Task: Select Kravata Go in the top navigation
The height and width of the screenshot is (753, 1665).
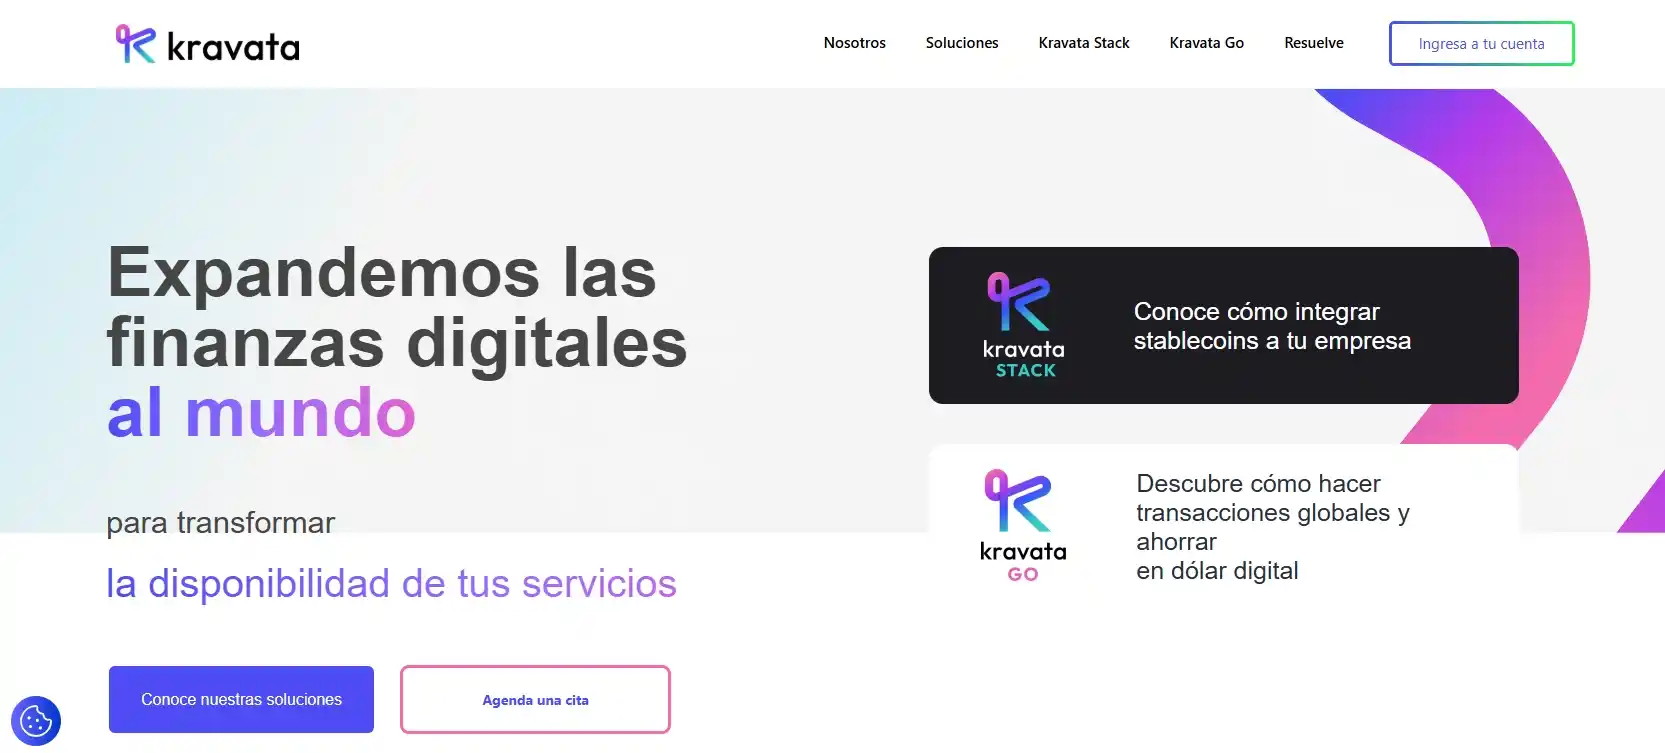Action: (x=1206, y=43)
